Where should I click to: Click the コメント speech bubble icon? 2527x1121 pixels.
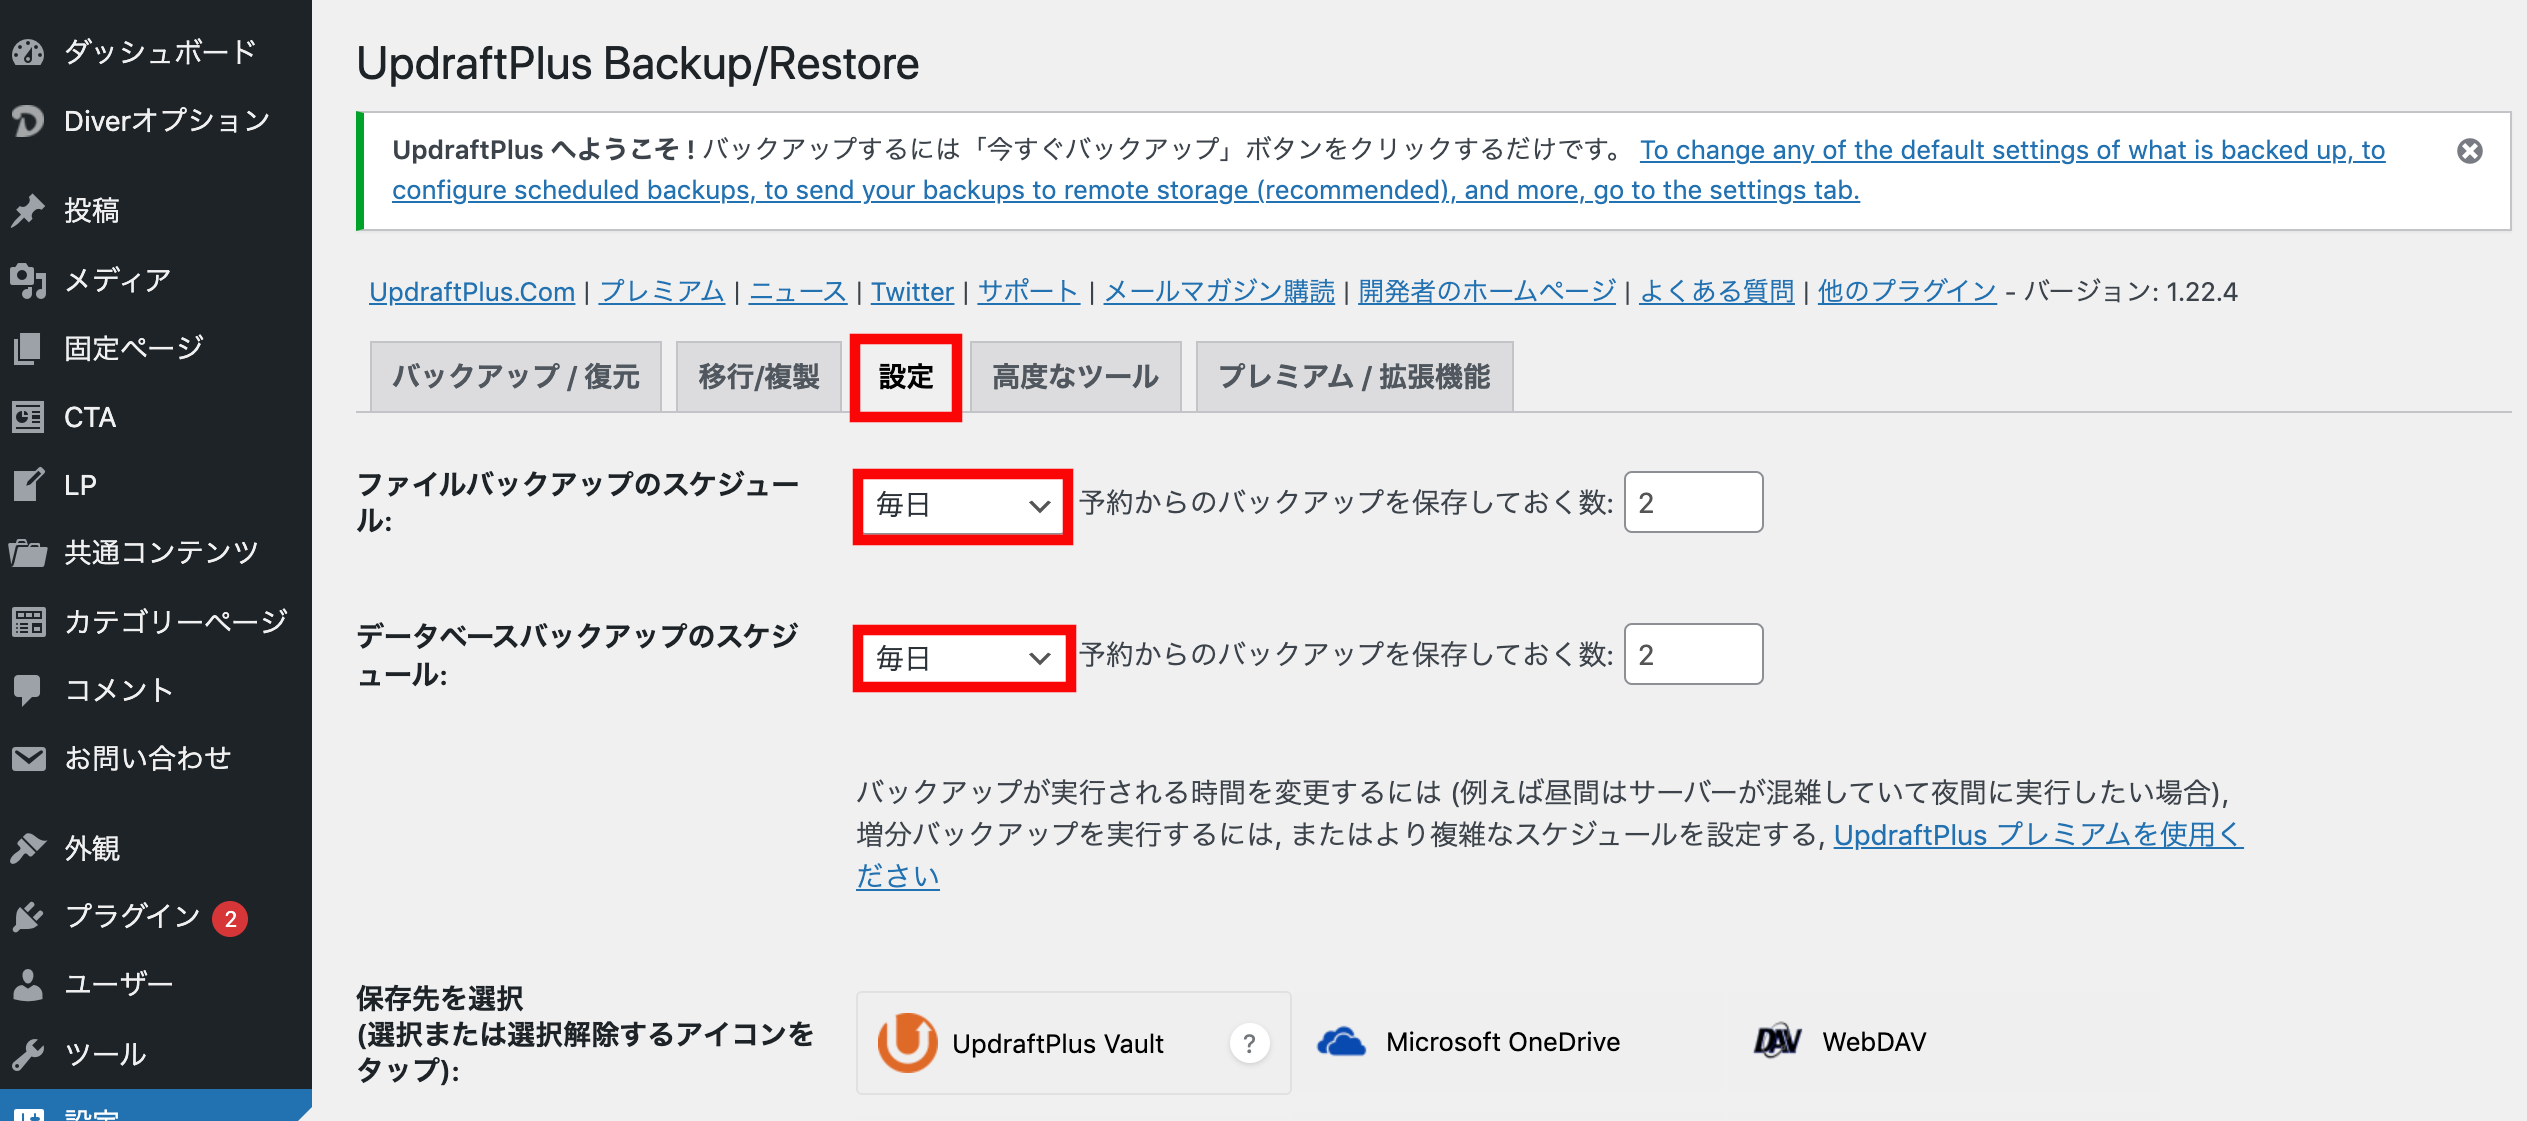[28, 690]
